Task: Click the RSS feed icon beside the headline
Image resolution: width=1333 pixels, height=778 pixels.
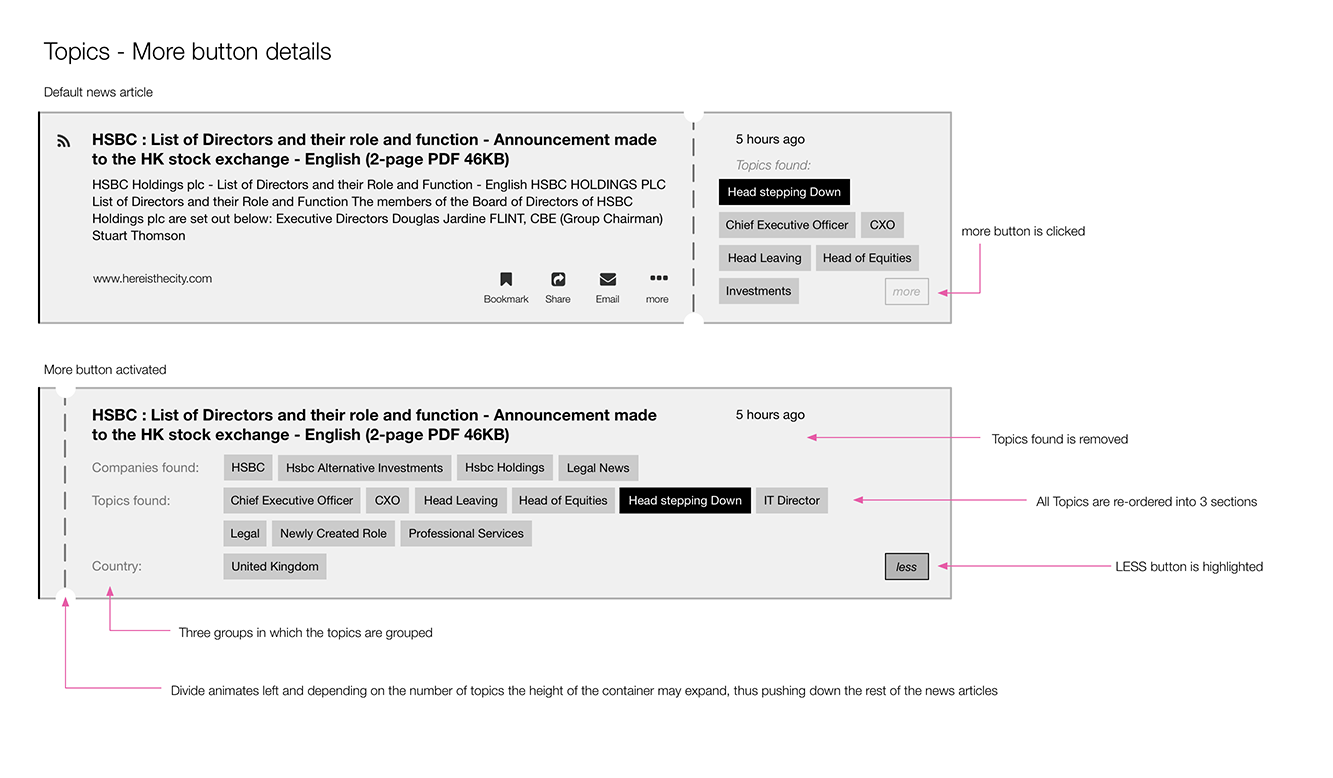Action: click(64, 142)
